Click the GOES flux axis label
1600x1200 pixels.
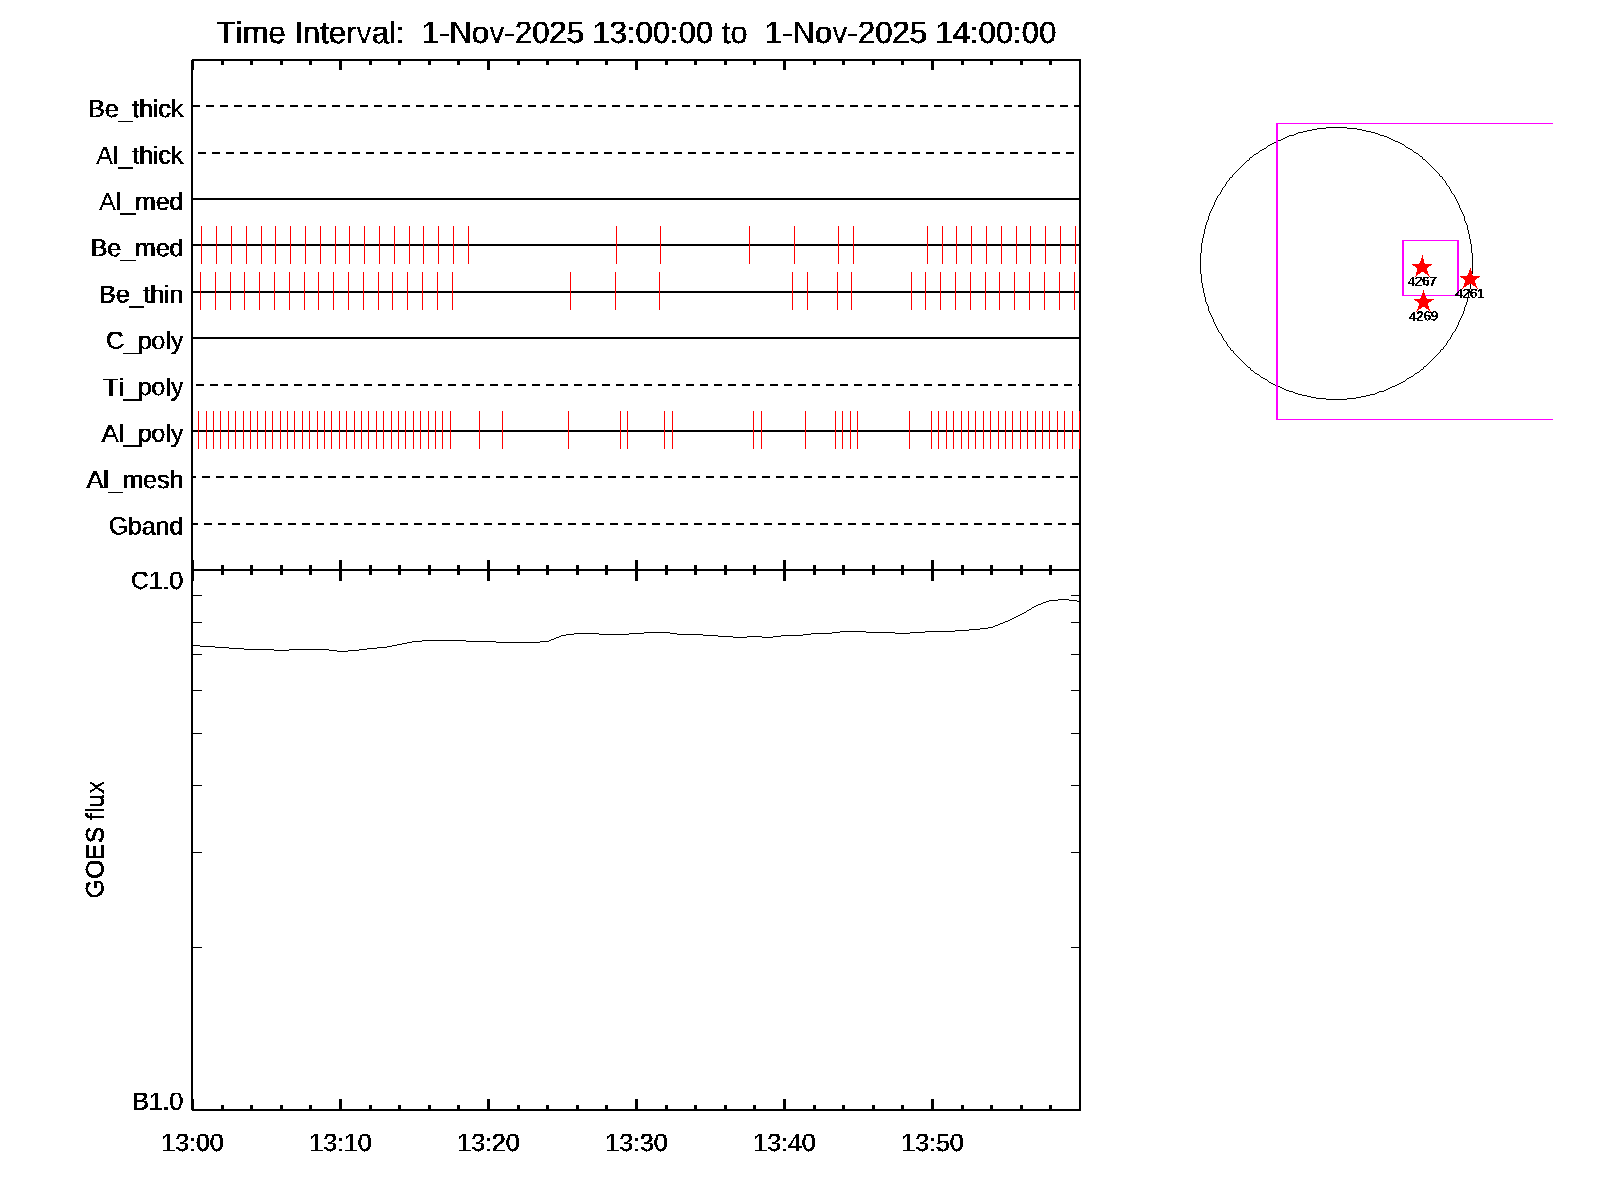pyautogui.click(x=95, y=840)
